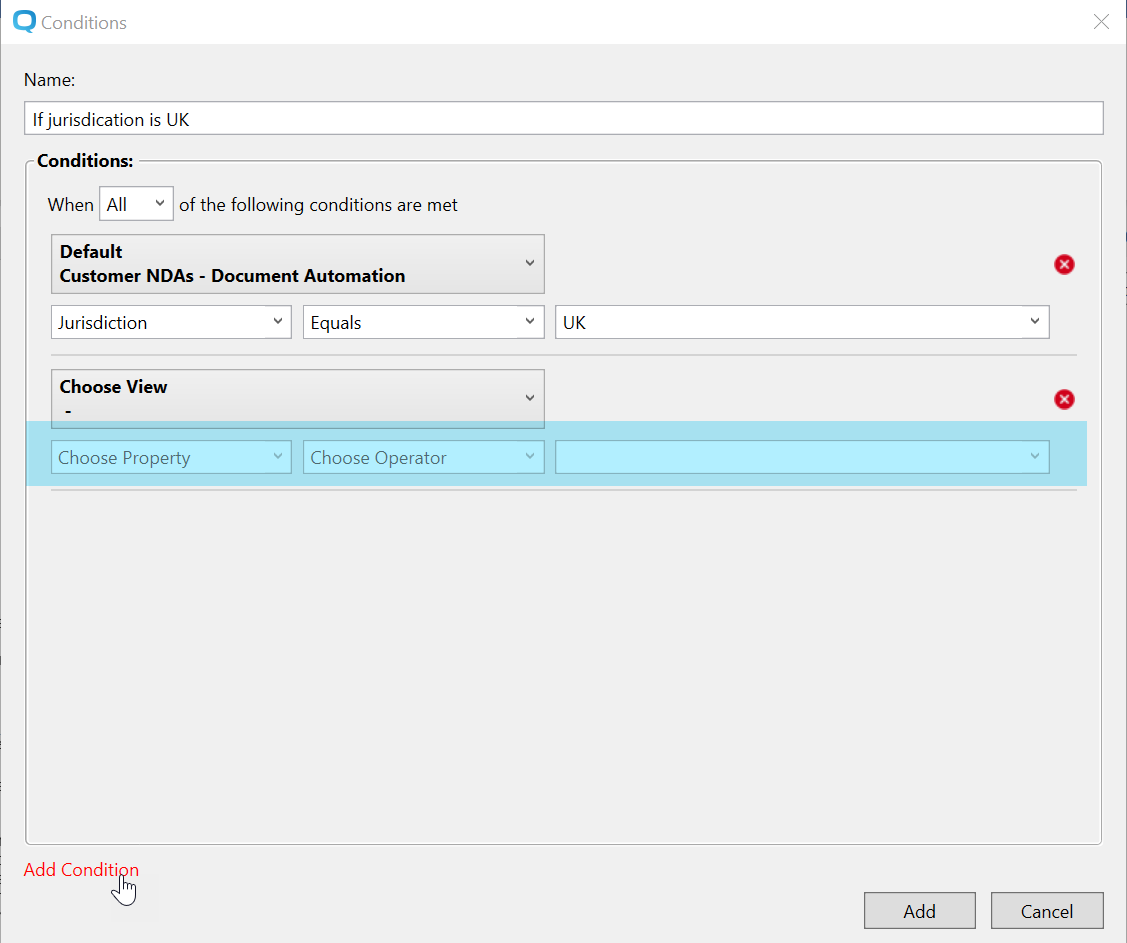The image size is (1127, 943).
Task: Open the When 'All' match dropdown
Action: pyautogui.click(x=136, y=204)
